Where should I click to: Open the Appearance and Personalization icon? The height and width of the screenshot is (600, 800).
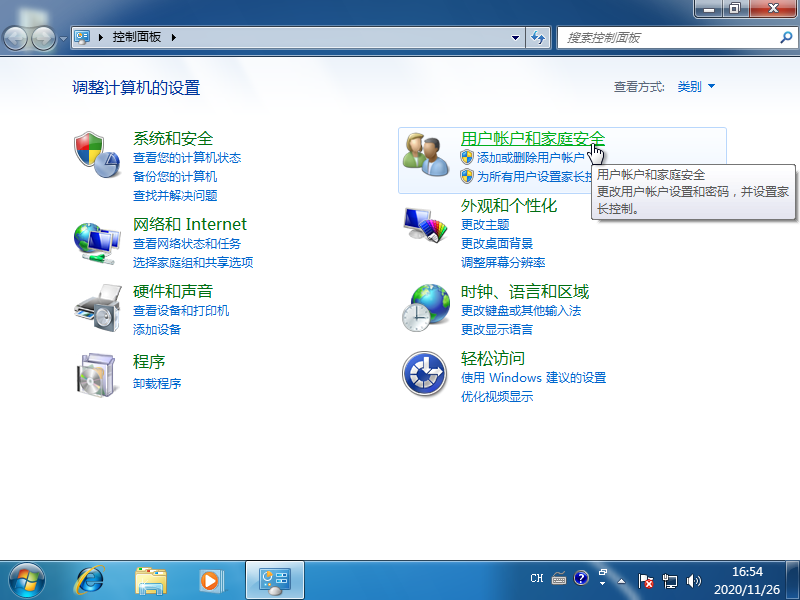425,224
